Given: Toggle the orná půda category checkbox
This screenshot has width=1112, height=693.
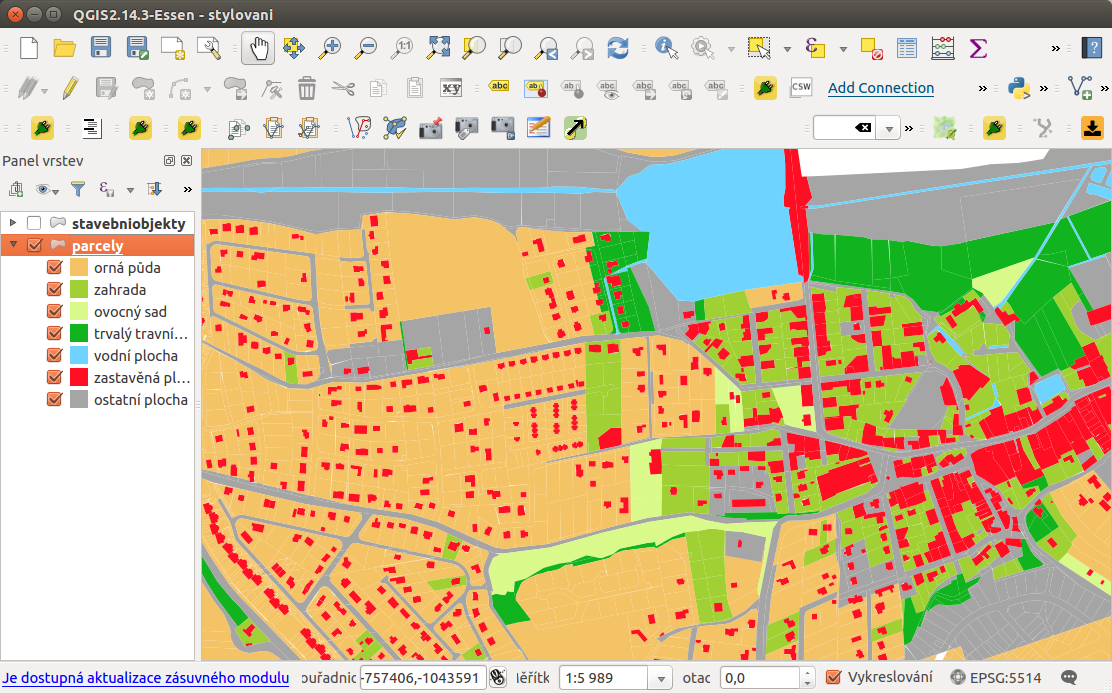Looking at the screenshot, I should click(x=54, y=267).
